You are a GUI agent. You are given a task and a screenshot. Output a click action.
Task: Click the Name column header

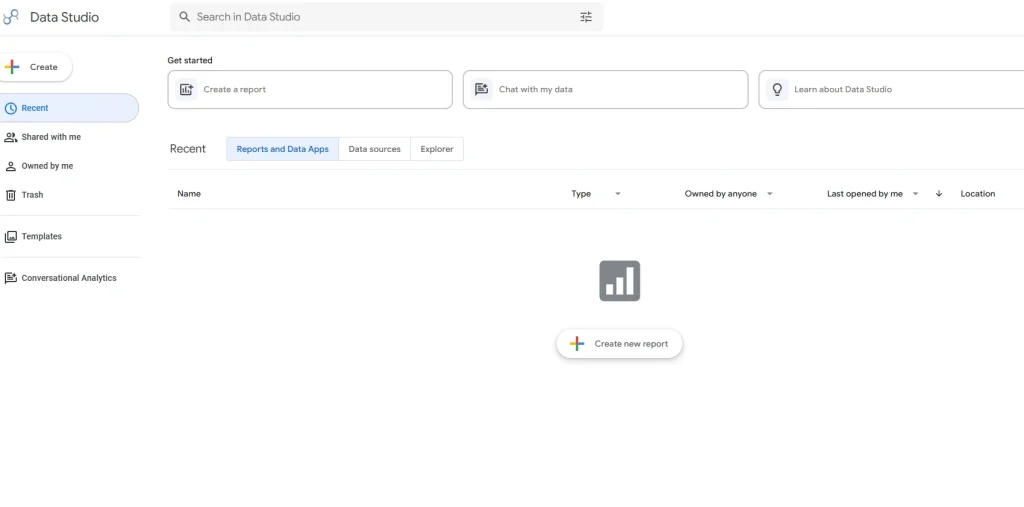tap(189, 193)
